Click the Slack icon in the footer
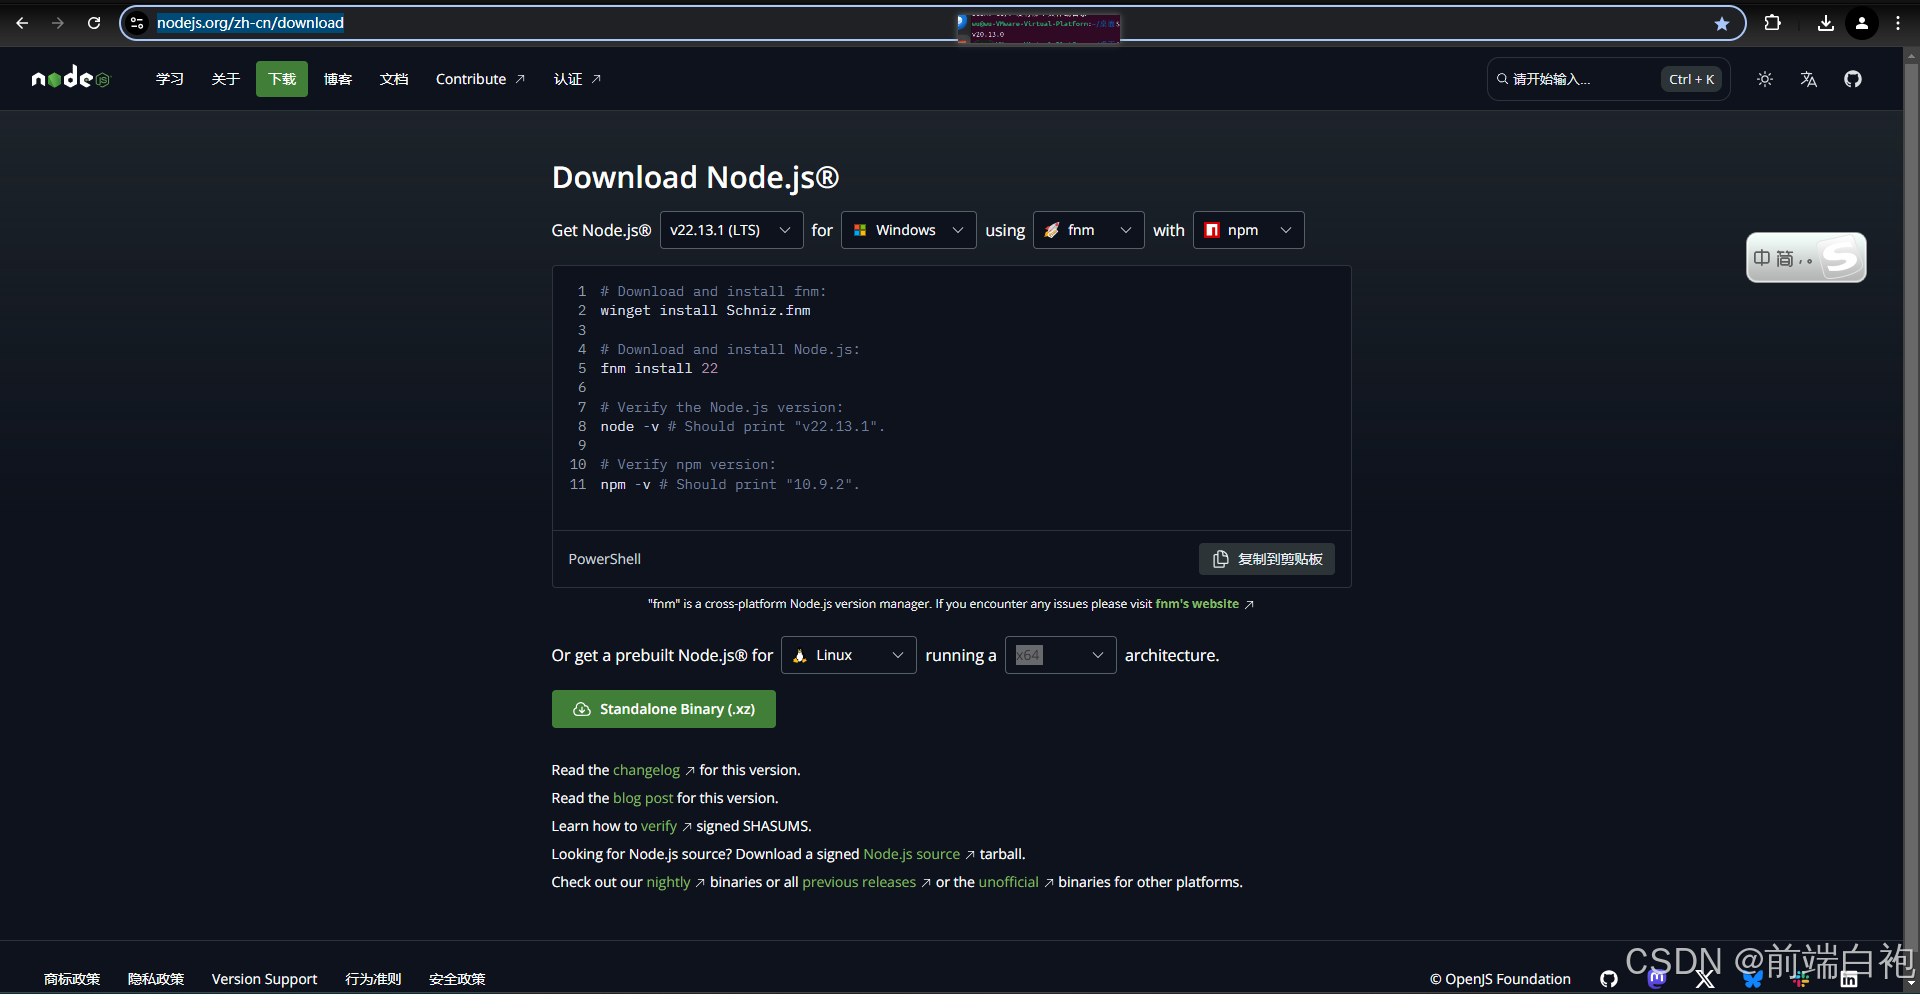The height and width of the screenshot is (994, 1920). pyautogui.click(x=1801, y=979)
